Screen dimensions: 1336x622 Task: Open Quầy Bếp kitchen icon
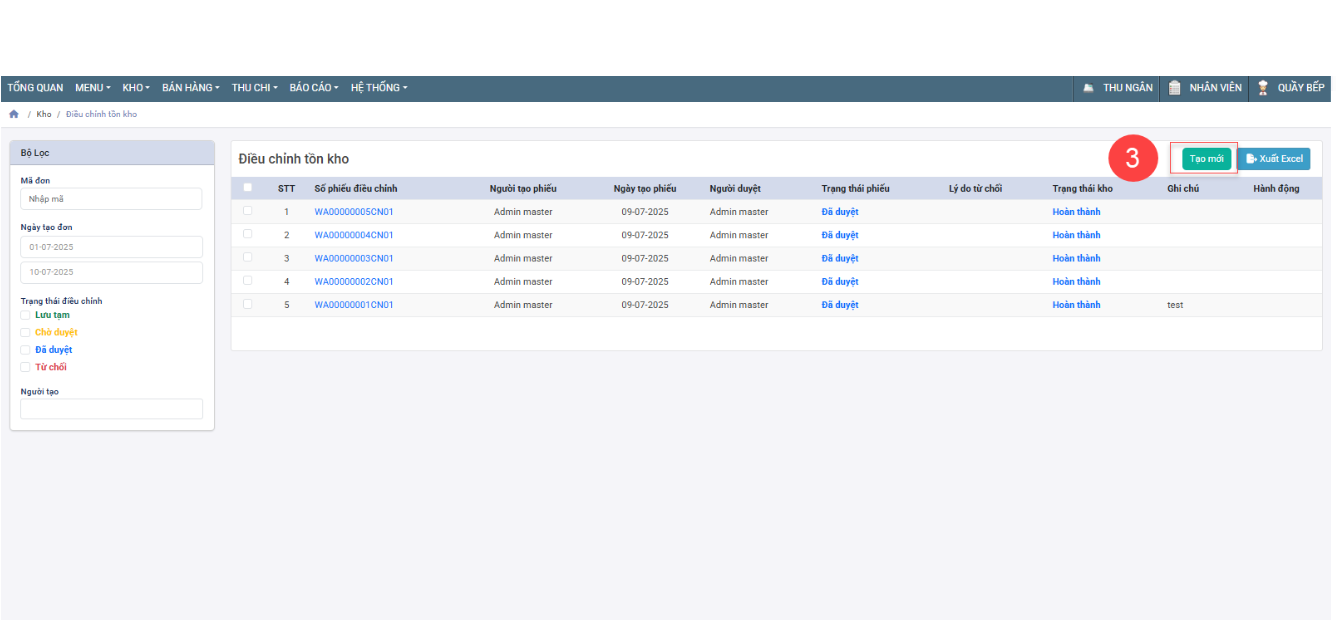pos(1263,88)
